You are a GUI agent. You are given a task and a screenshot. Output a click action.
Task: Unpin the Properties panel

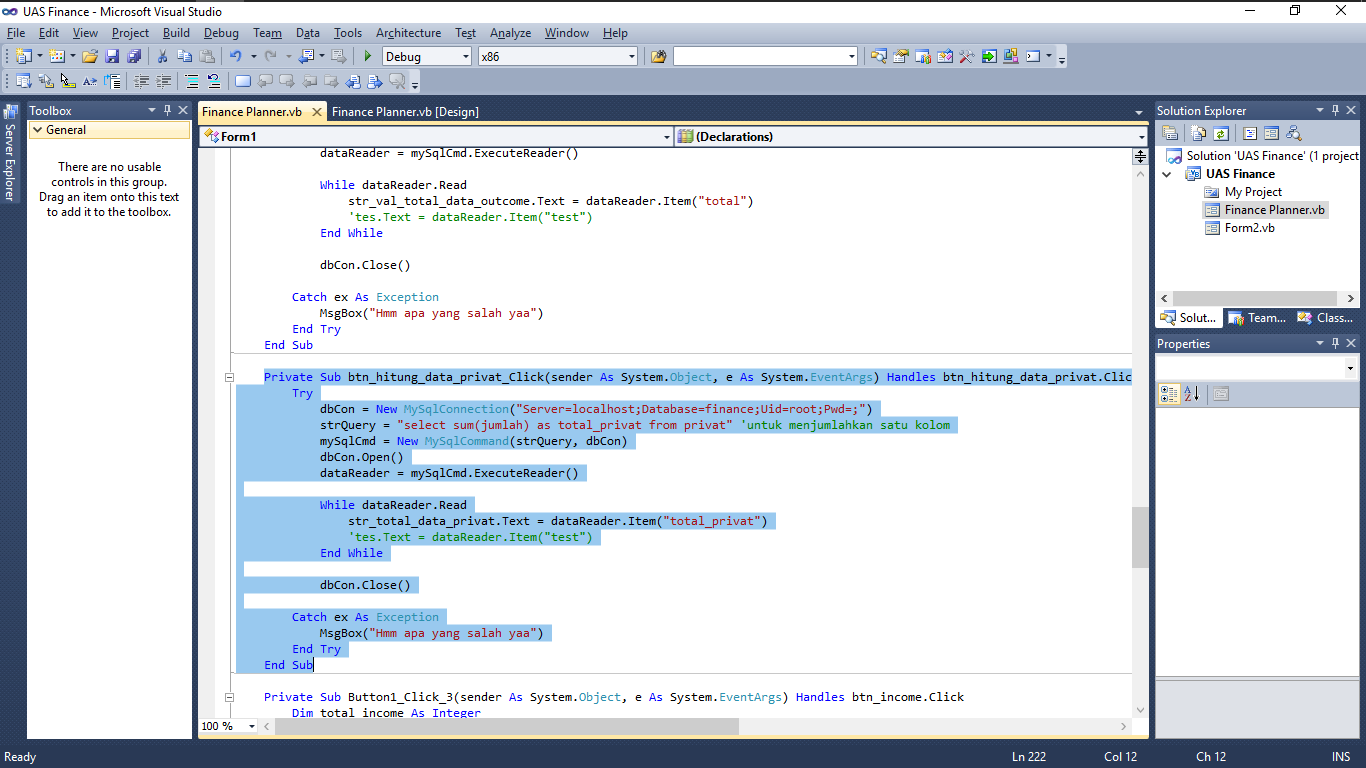tap(1336, 343)
